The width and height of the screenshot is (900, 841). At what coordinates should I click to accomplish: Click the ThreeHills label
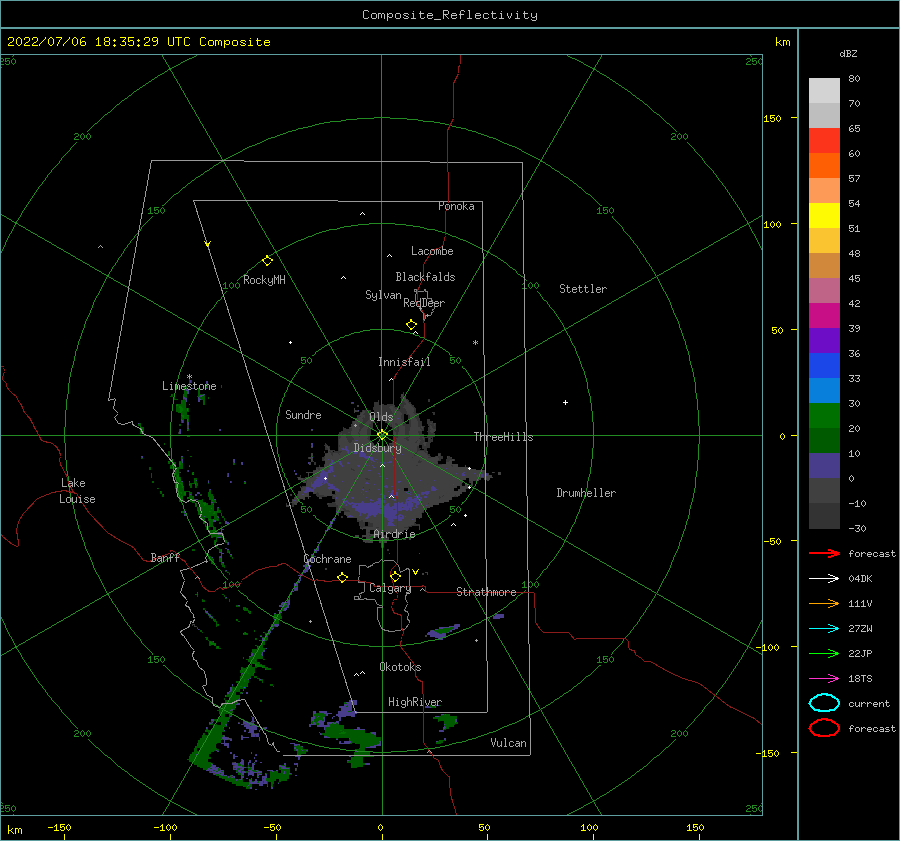pos(503,437)
